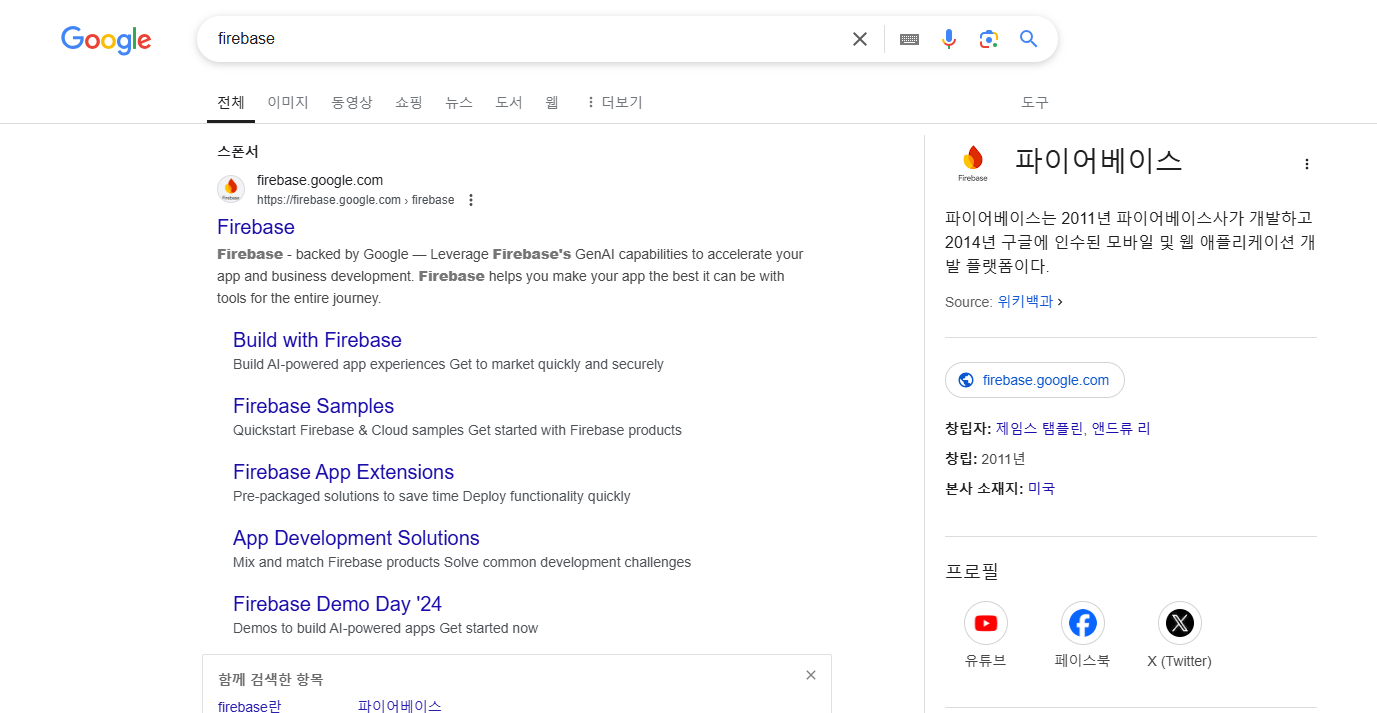Click the 스폰서 label
Image resolution: width=1377 pixels, height=713 pixels.
tap(238, 151)
